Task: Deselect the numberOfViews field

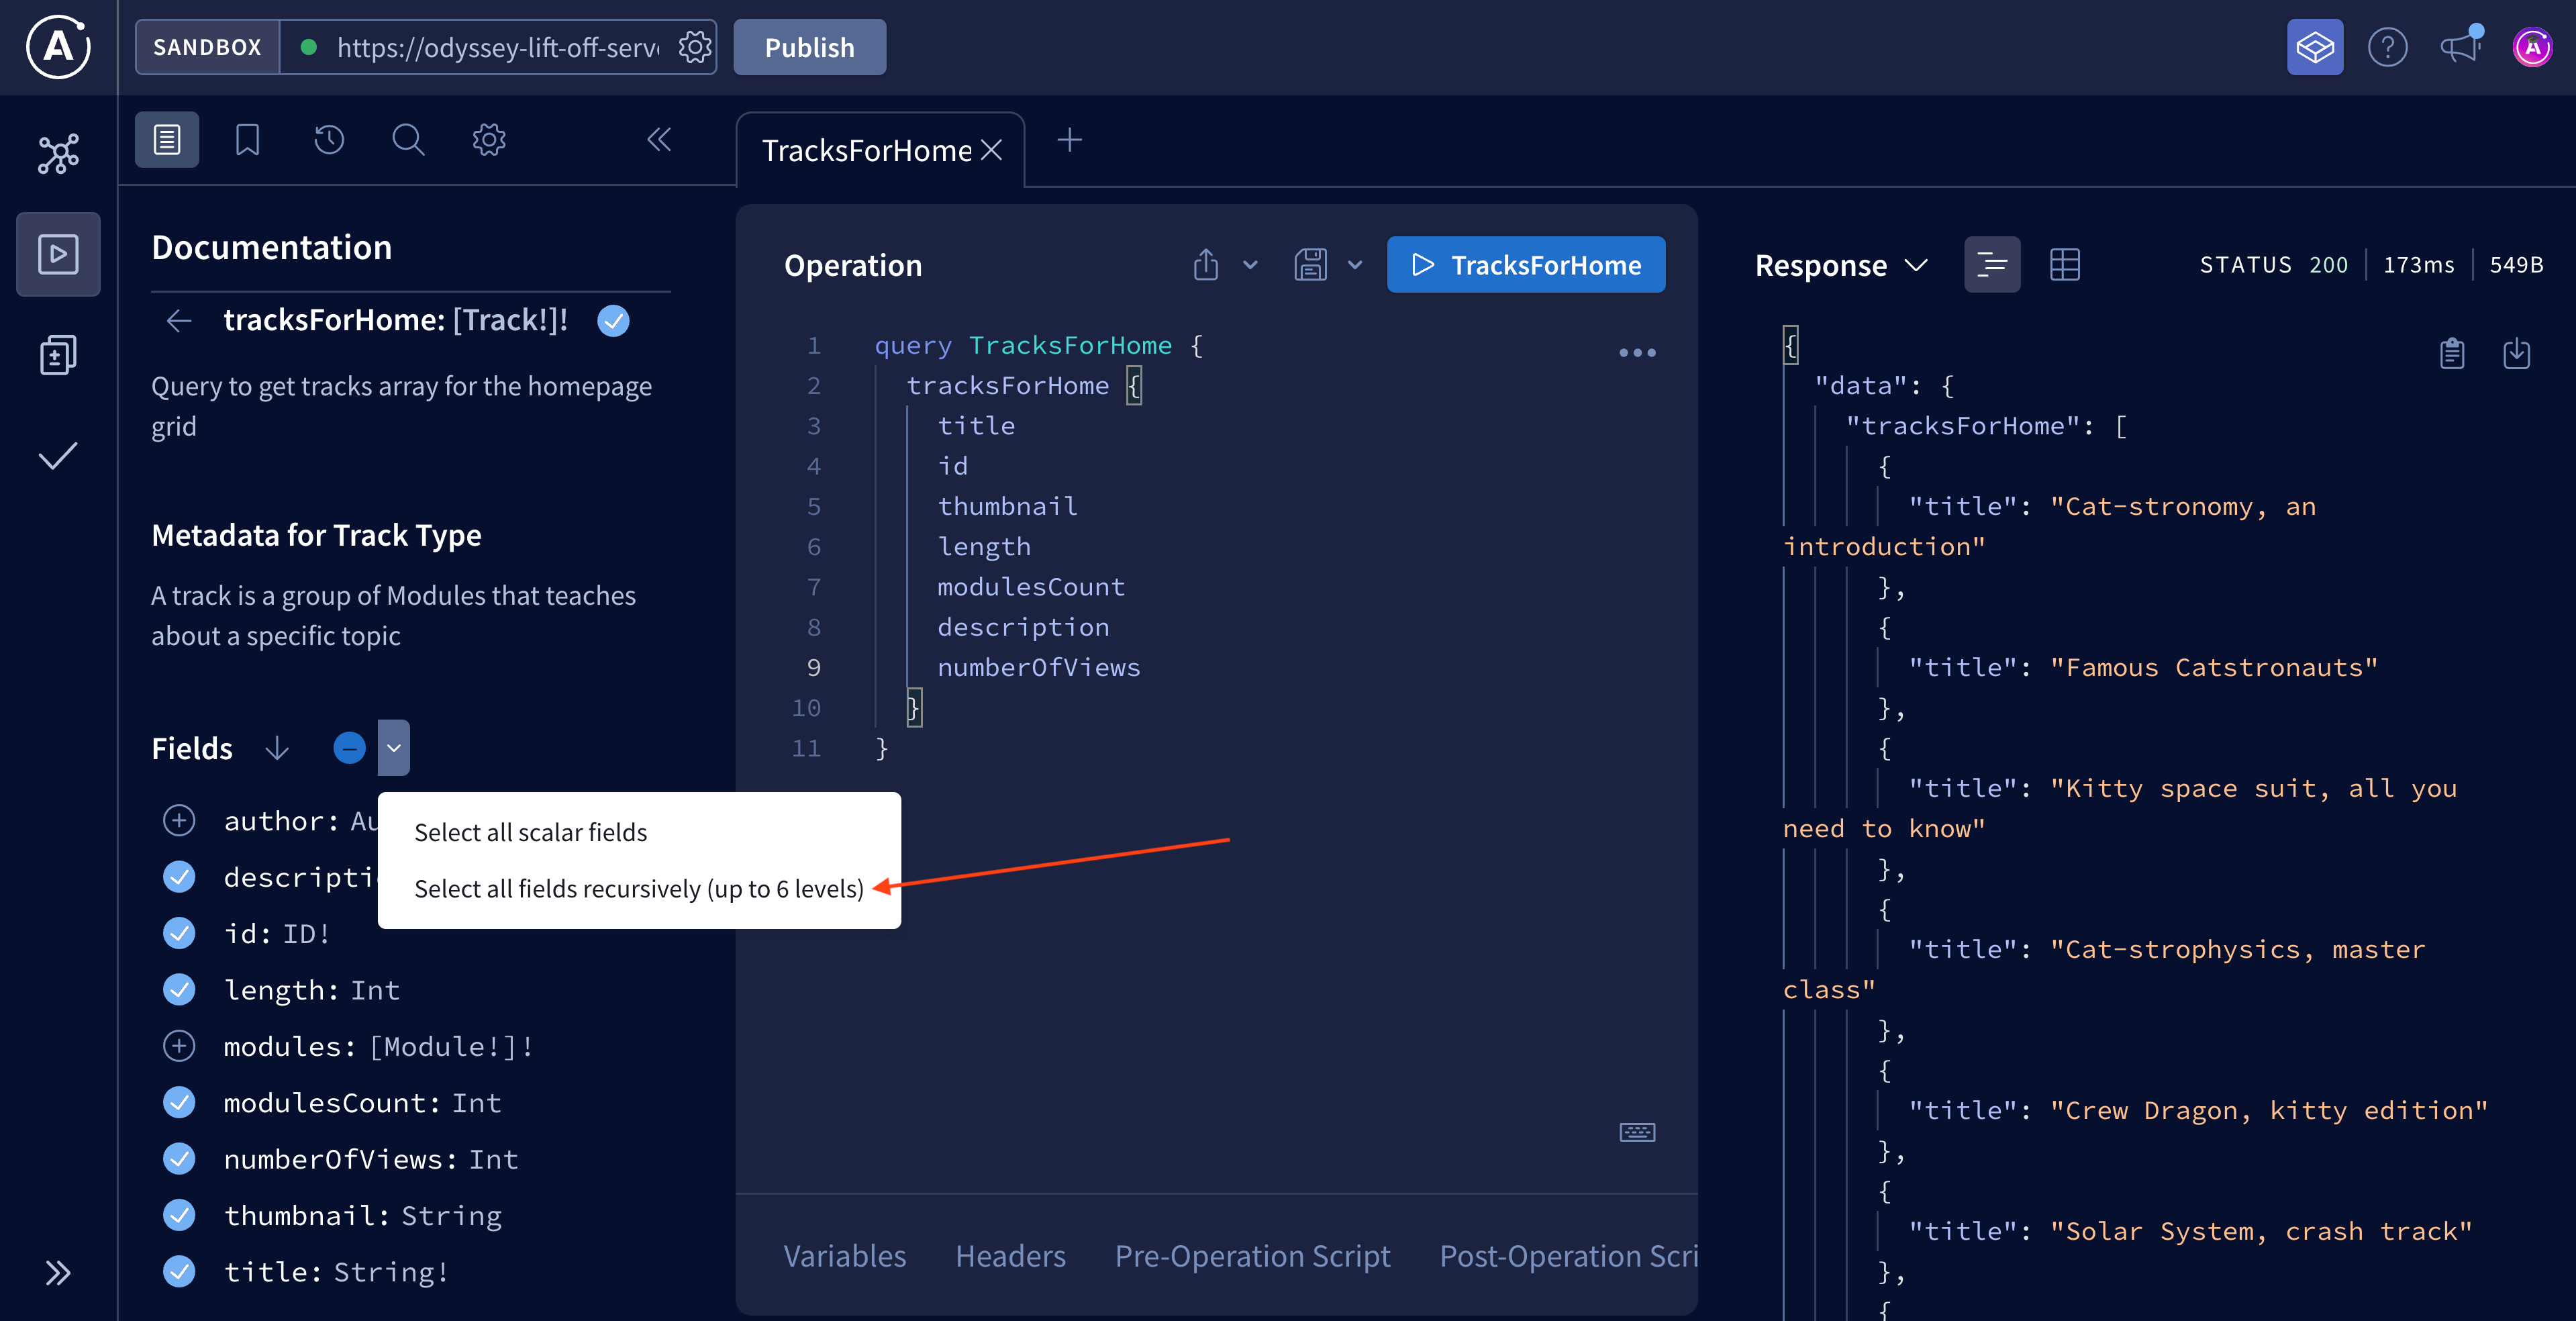Action: [x=179, y=1158]
